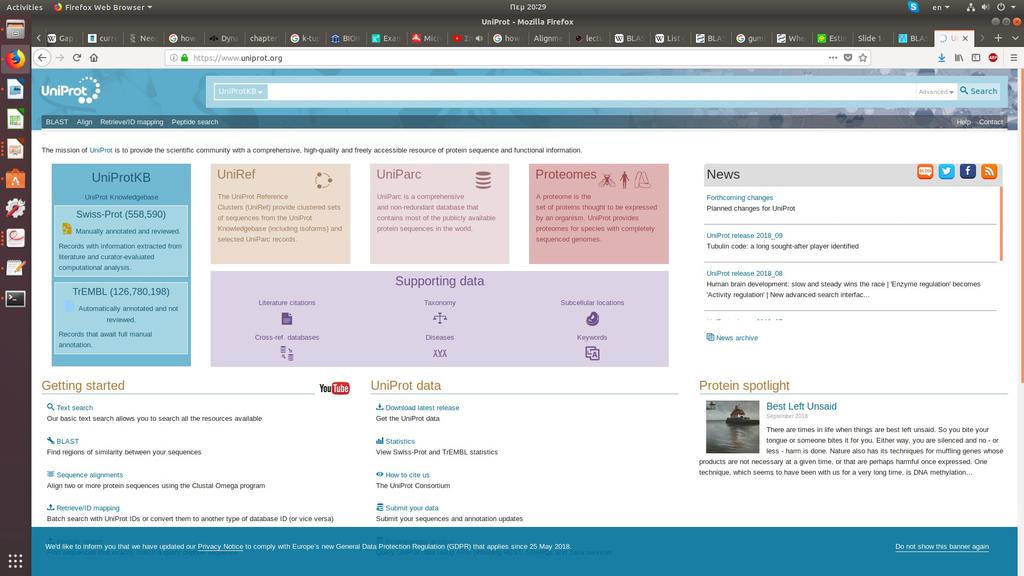Screen dimensions: 1024x576
Task: Open the RSS feed icon
Action: (989, 172)
